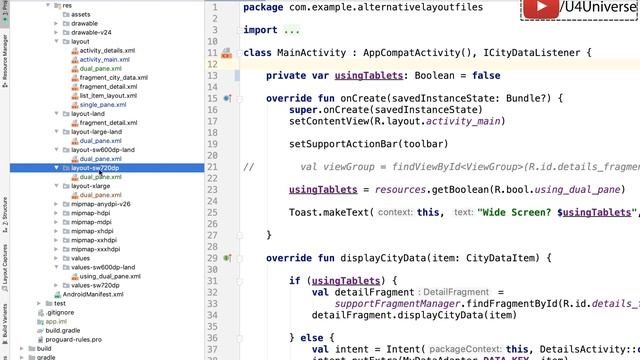Expand the mipmap-xhdpi folder

[56, 231]
